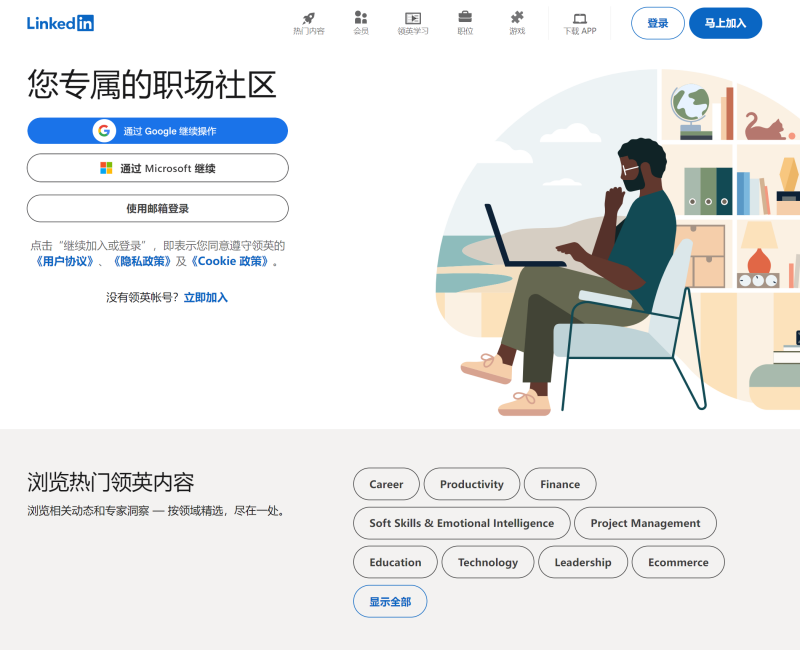Select the Ecommerce topic pill
This screenshot has height=650, width=800.
click(678, 562)
